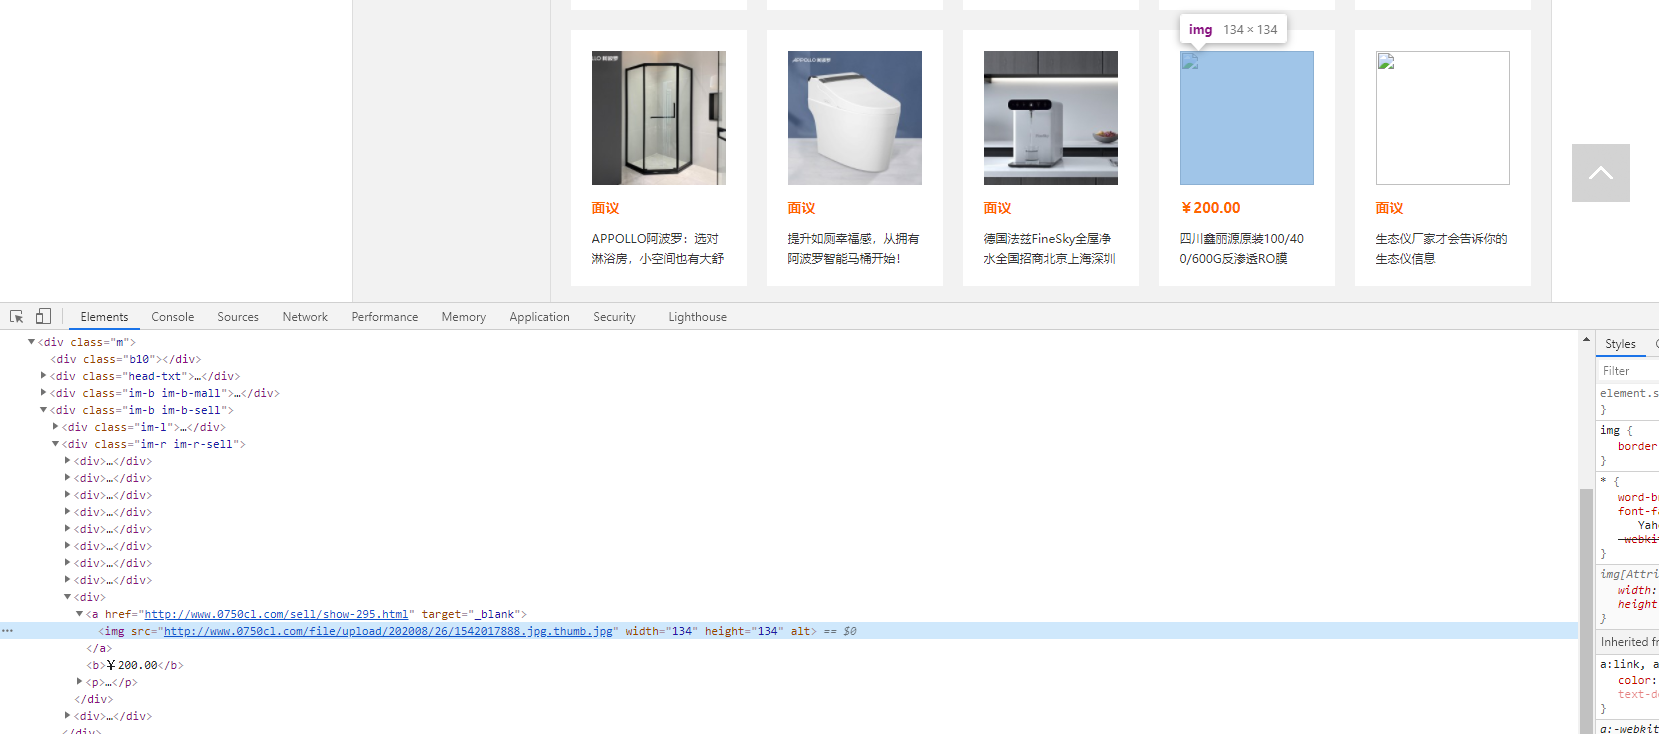Click the three-dots icon beside selected img line
Screen dimensions: 1659x734
pyautogui.click(x=8, y=631)
